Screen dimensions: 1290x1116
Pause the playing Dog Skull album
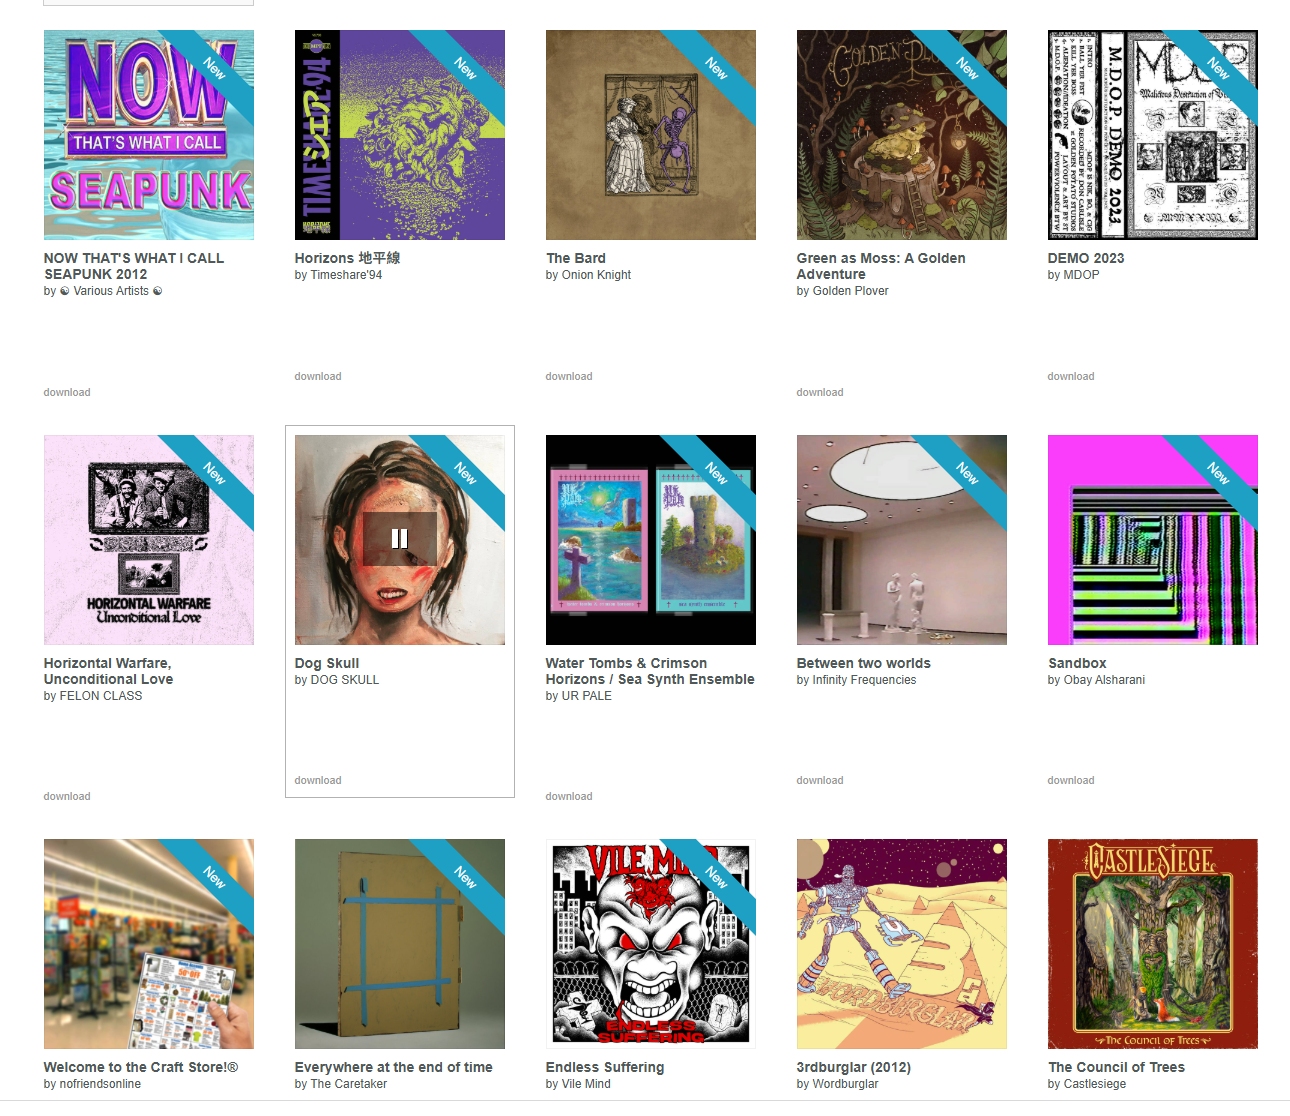[x=399, y=539]
